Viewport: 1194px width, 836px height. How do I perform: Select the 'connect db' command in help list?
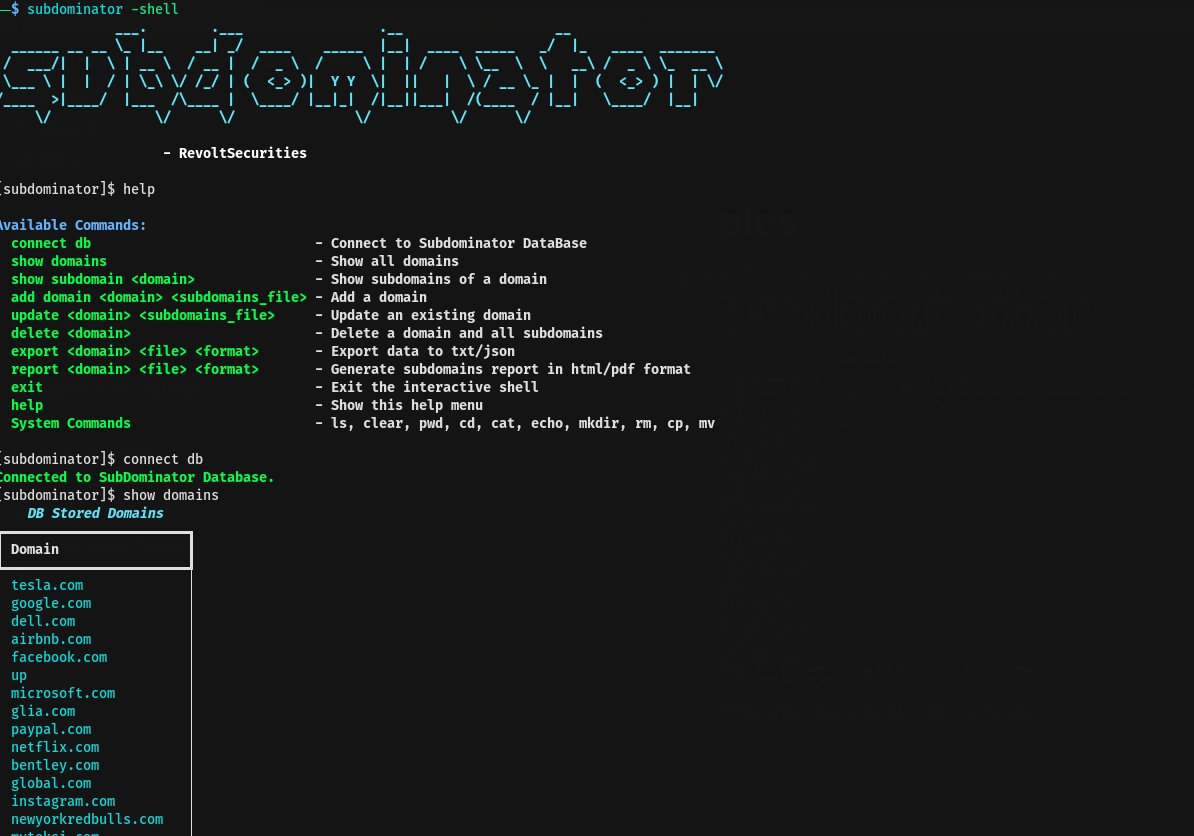tap(51, 243)
